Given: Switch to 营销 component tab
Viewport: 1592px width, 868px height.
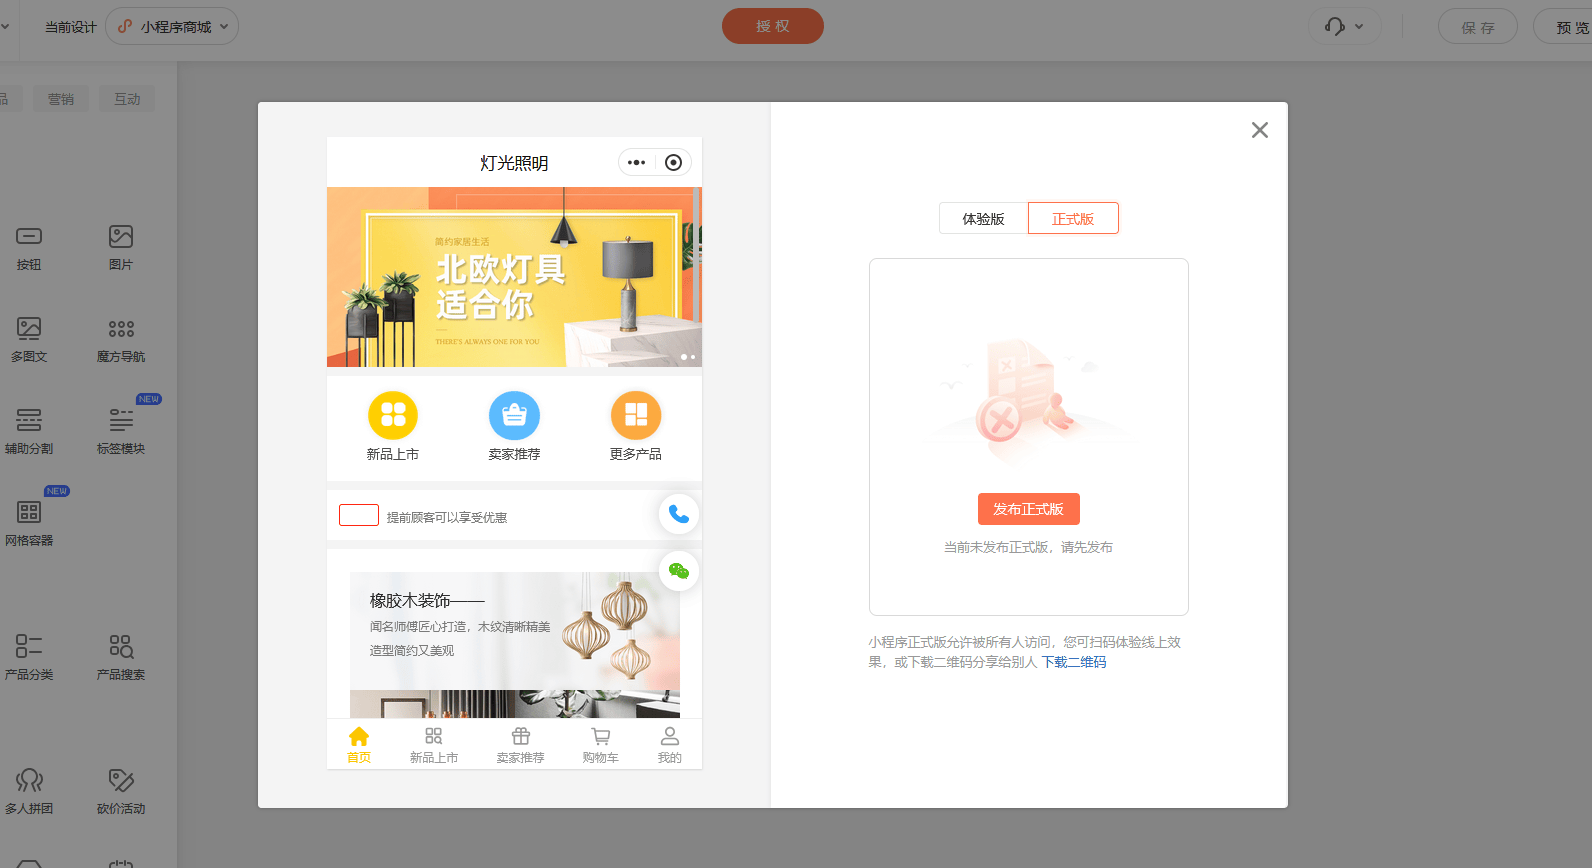Looking at the screenshot, I should [61, 99].
